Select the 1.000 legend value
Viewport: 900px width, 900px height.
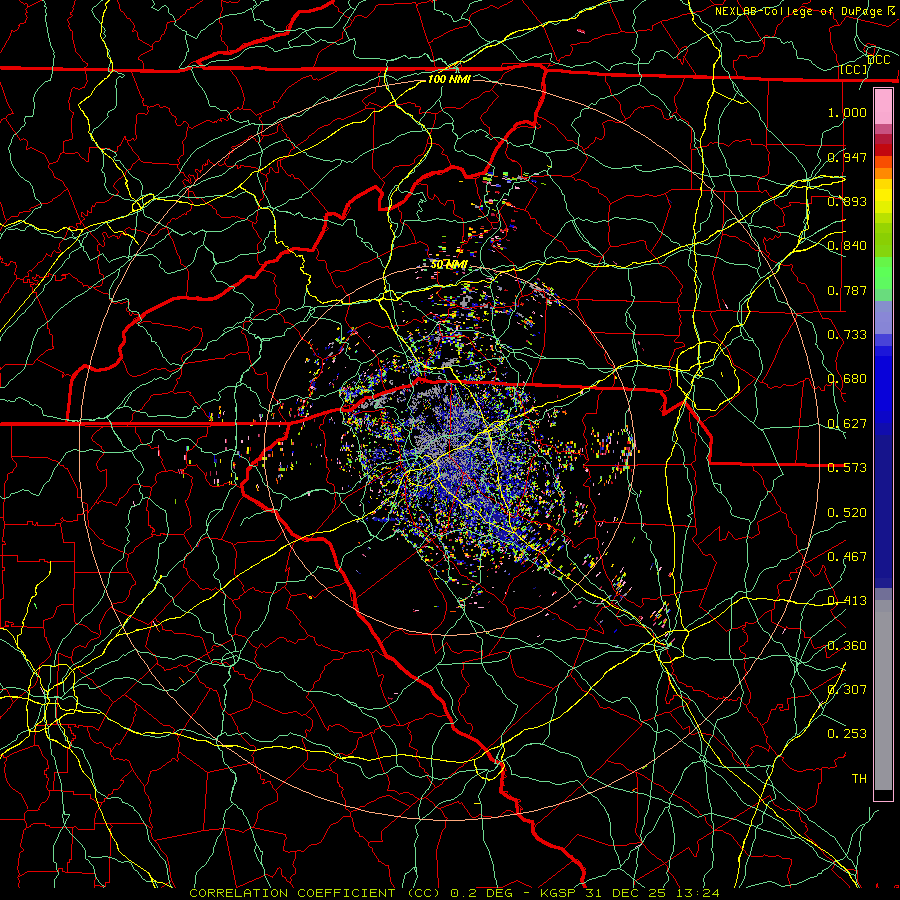click(847, 112)
